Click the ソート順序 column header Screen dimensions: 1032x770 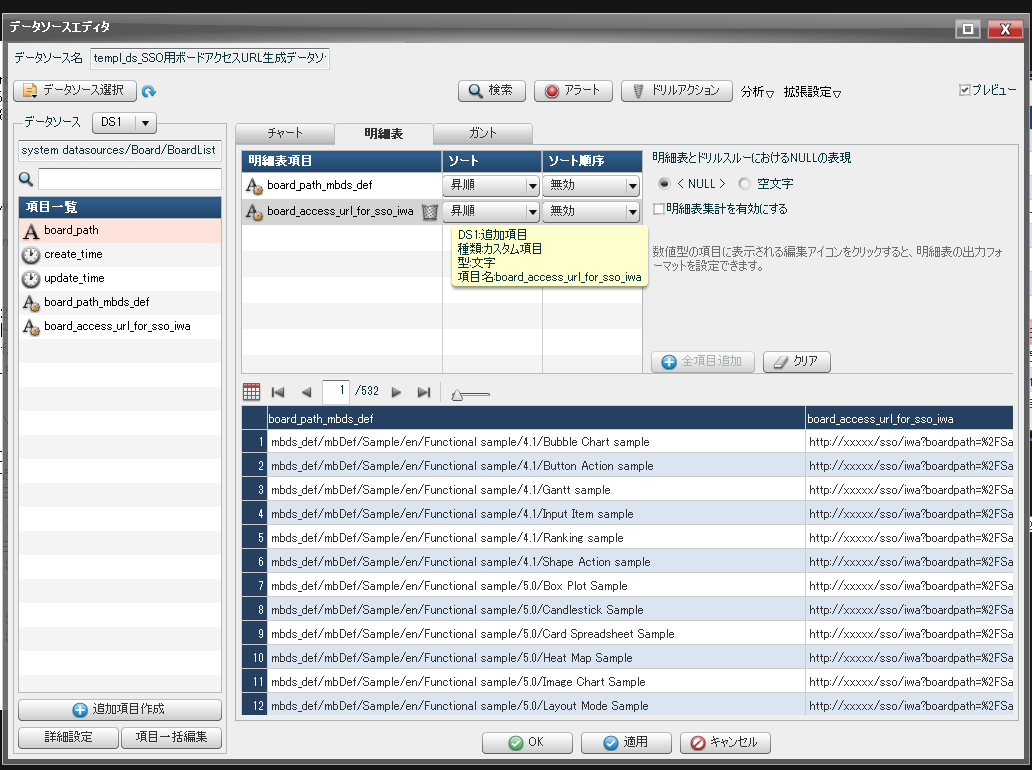pos(592,161)
